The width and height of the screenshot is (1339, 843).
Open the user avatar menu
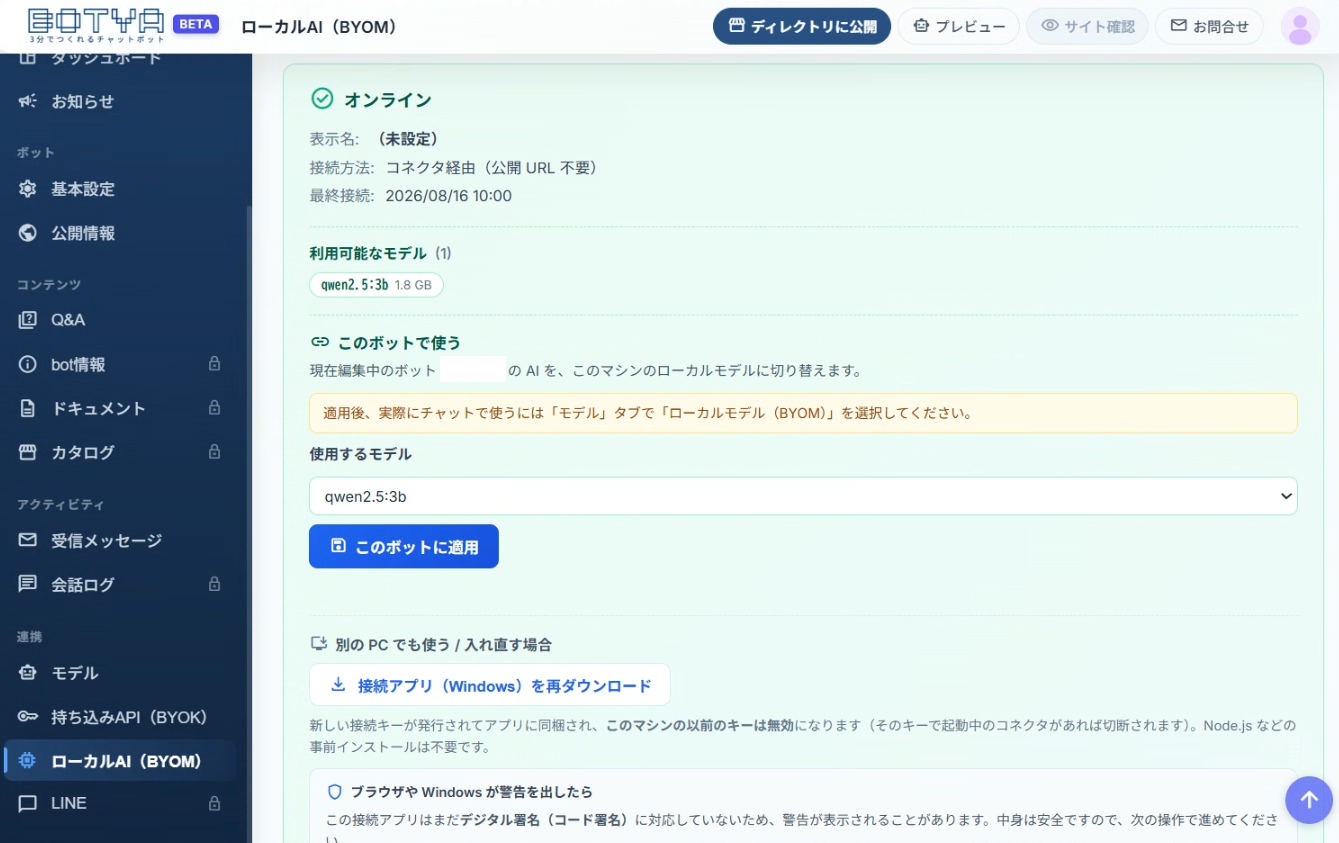(1300, 26)
